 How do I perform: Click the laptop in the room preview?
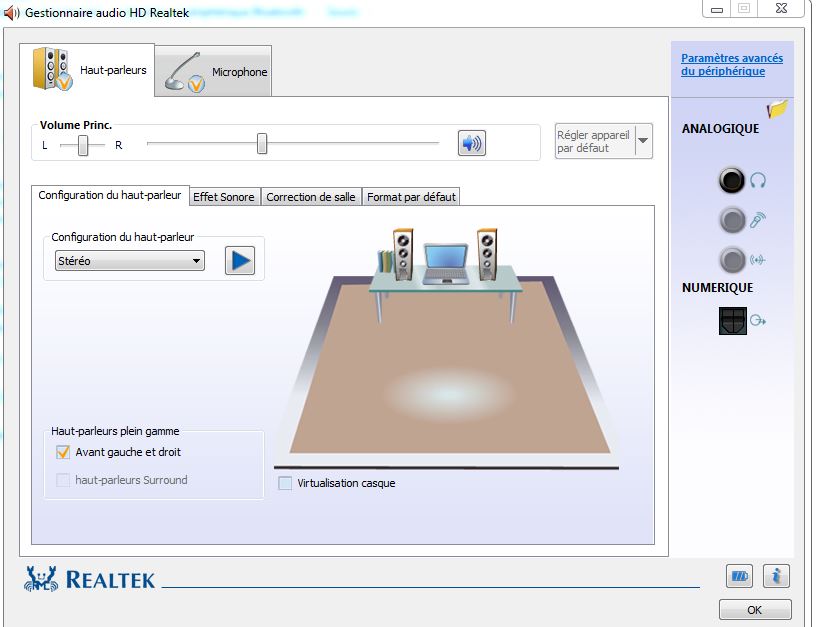pyautogui.click(x=446, y=264)
